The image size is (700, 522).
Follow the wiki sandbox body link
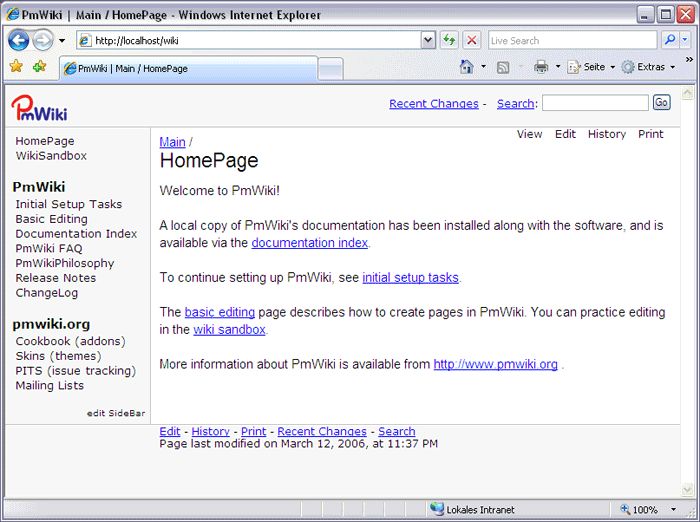coord(229,330)
